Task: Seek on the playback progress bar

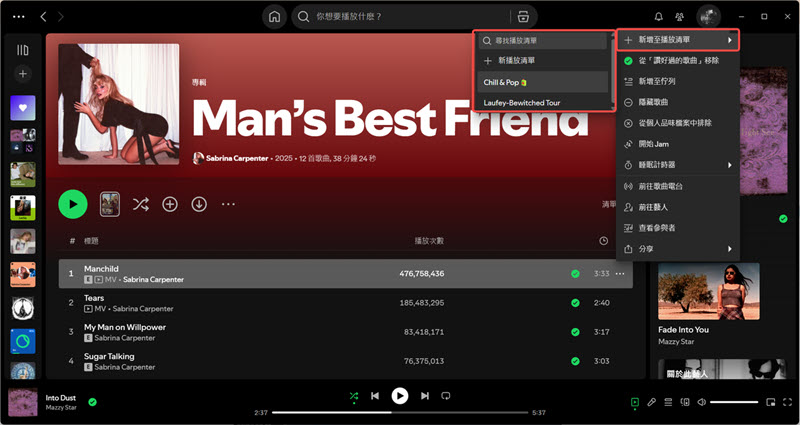Action: tap(400, 412)
